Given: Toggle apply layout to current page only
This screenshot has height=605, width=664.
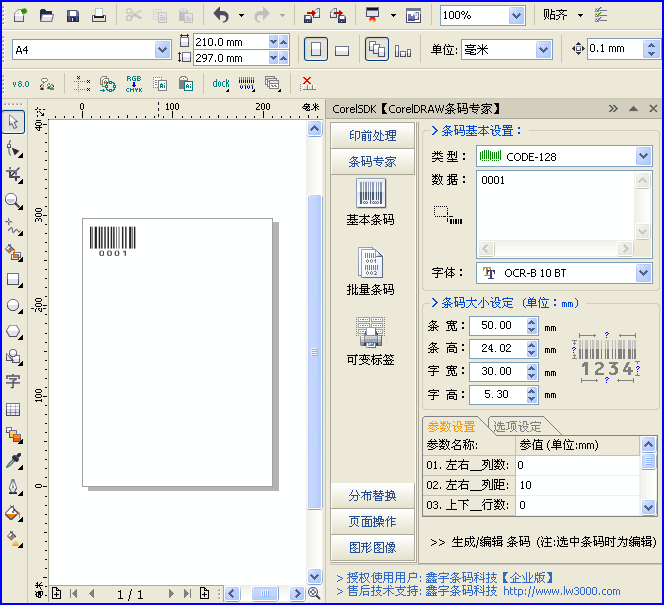Looking at the screenshot, I should pos(403,51).
